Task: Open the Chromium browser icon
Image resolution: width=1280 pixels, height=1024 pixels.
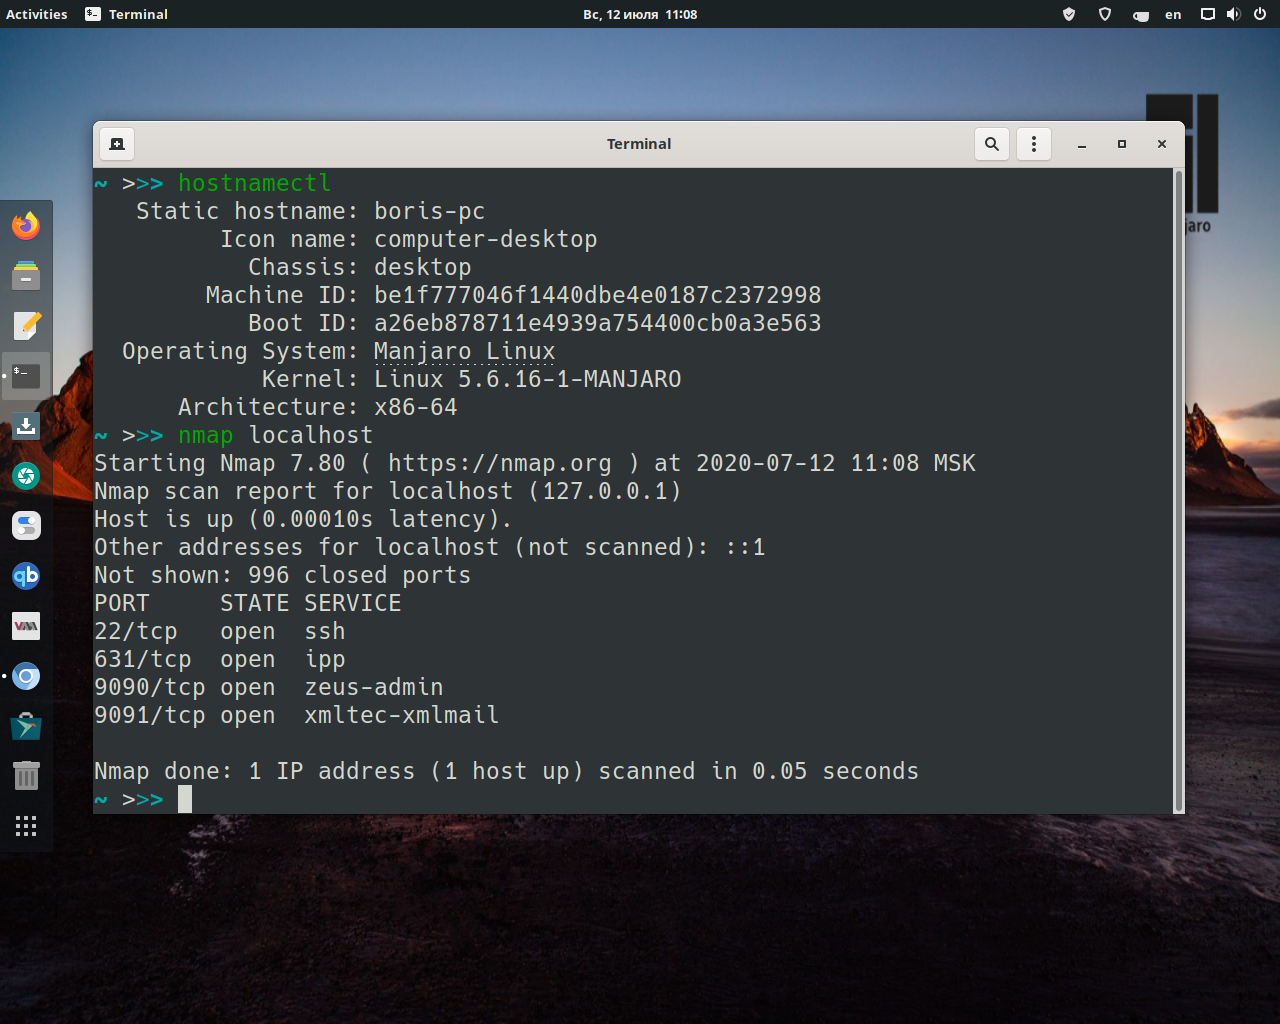Action: 26,676
